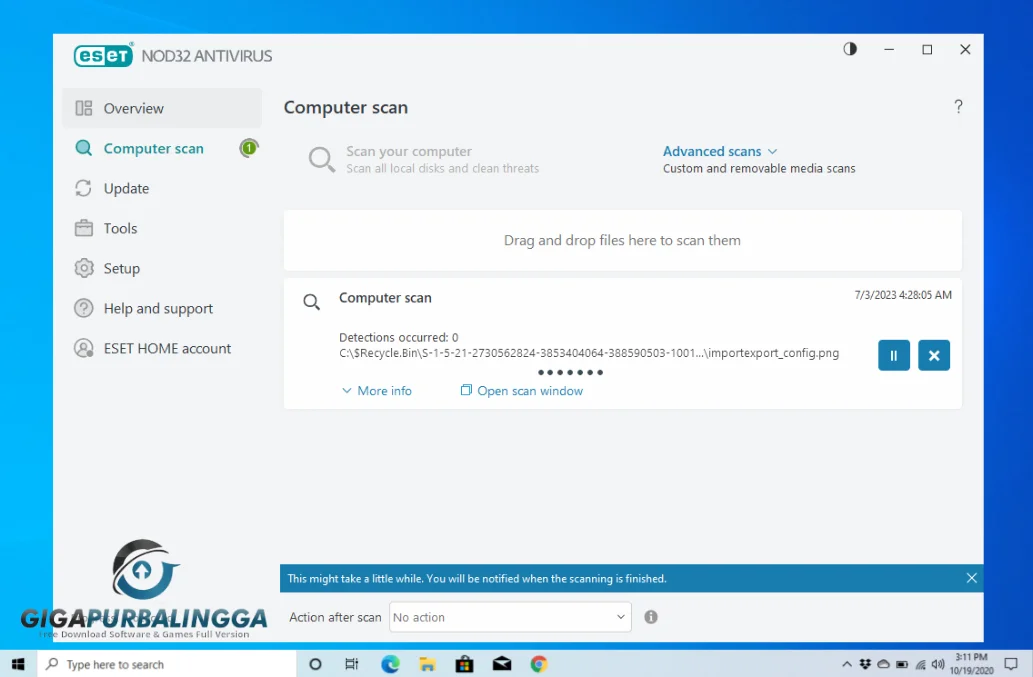Open the taskbar clock and date
This screenshot has width=1033, height=677.
[x=971, y=664]
